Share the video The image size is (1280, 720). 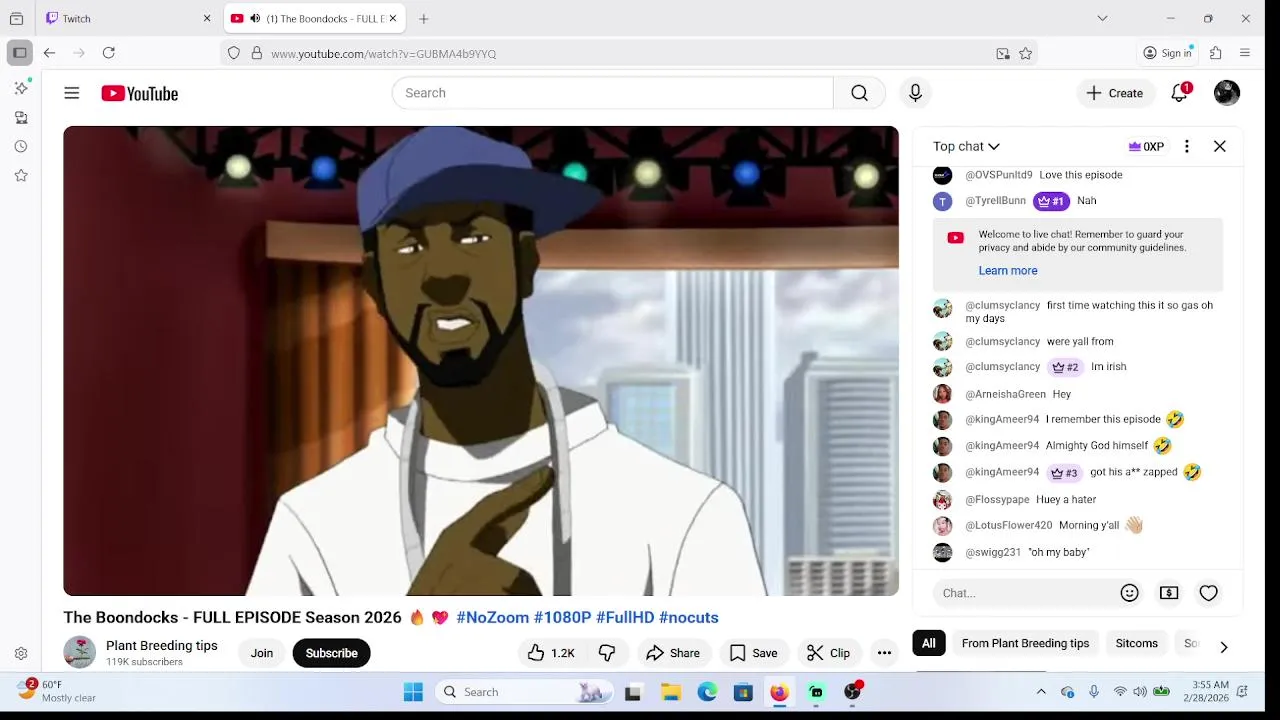pyautogui.click(x=673, y=653)
